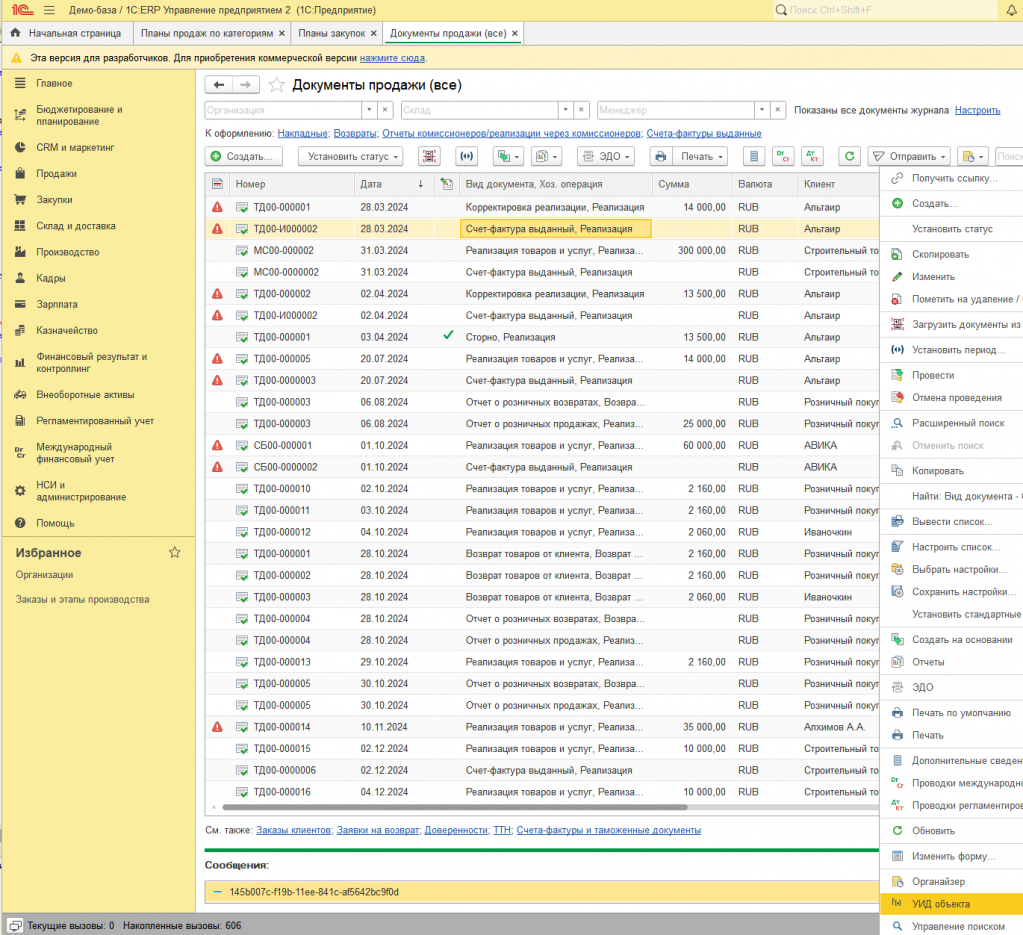Expand the Установить статус dropdown
This screenshot has width=1023, height=935.
click(350, 157)
